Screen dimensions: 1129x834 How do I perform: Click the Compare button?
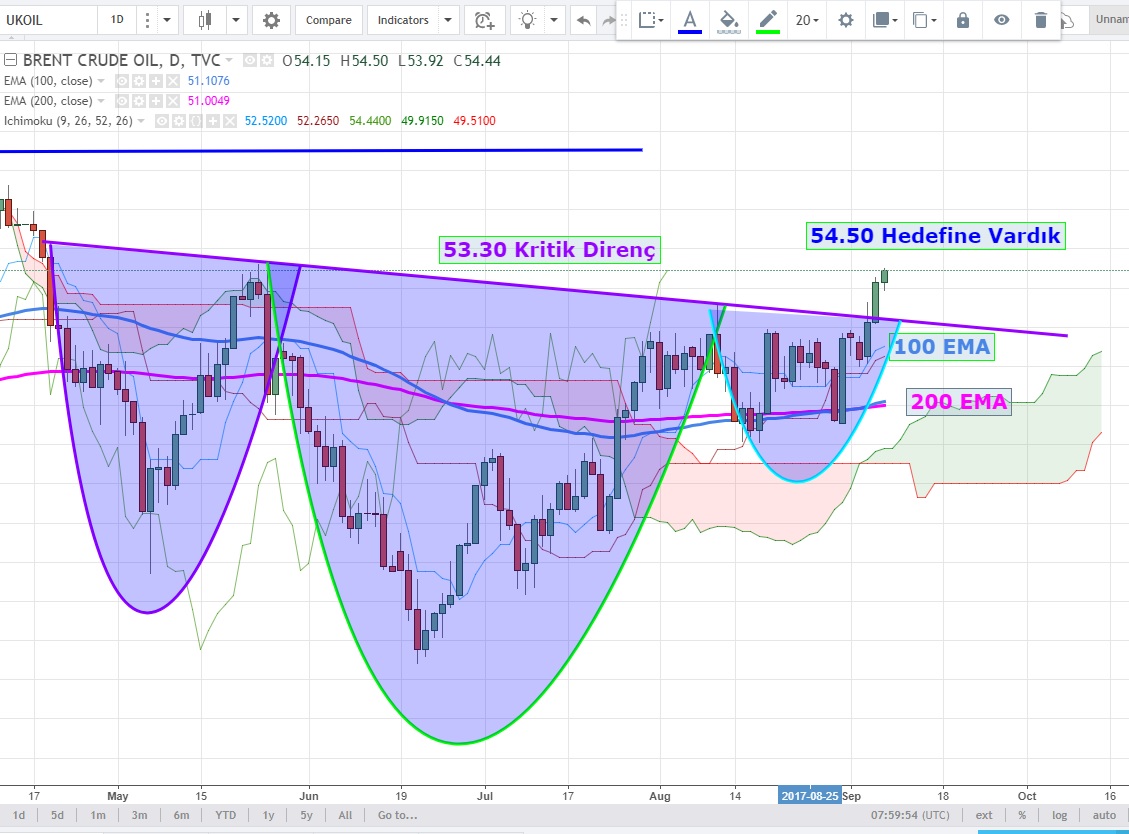(x=328, y=20)
